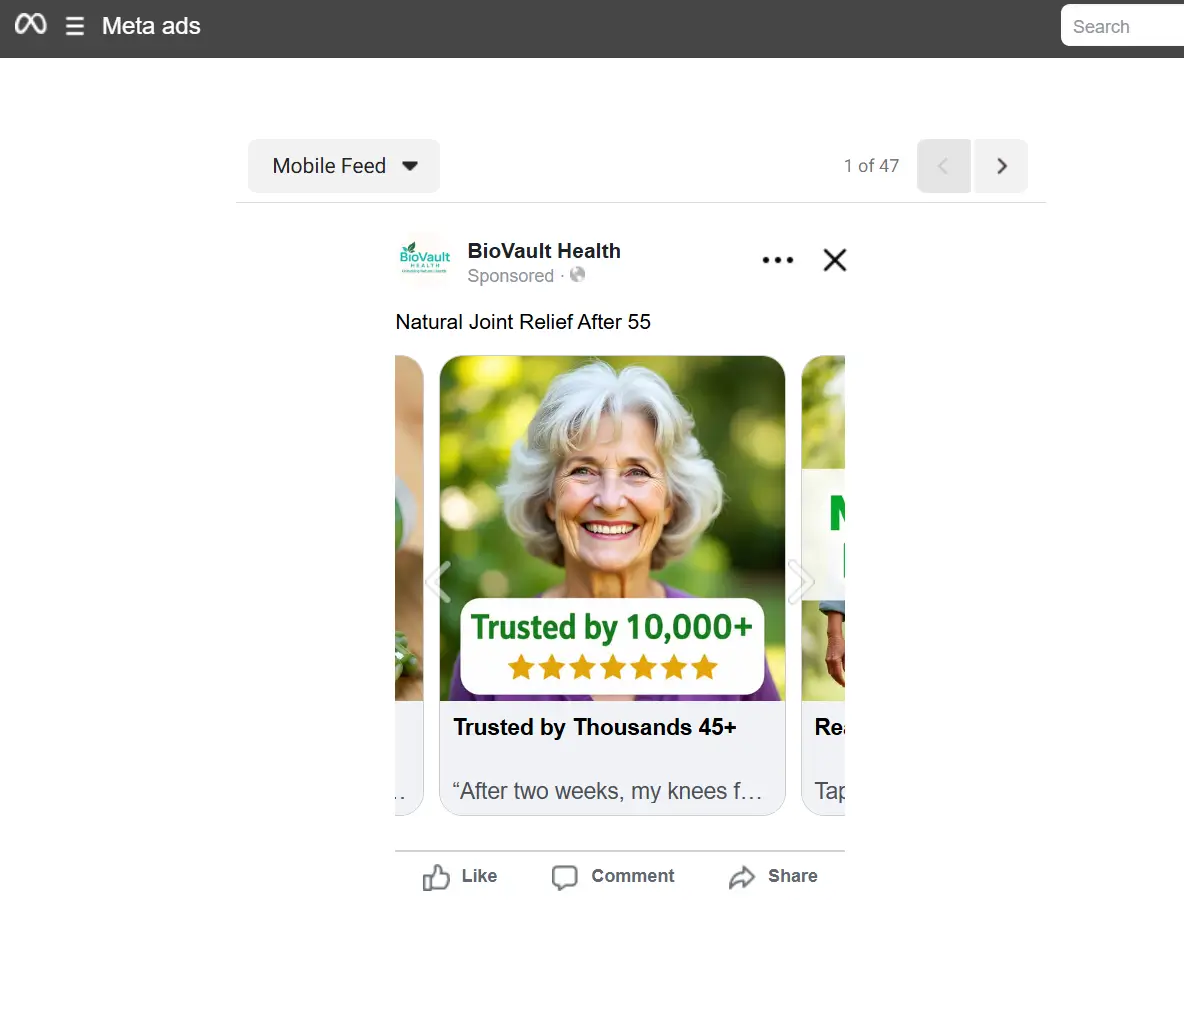
Task: Click the Trusted by Thousands 45+ headline
Action: coord(594,726)
